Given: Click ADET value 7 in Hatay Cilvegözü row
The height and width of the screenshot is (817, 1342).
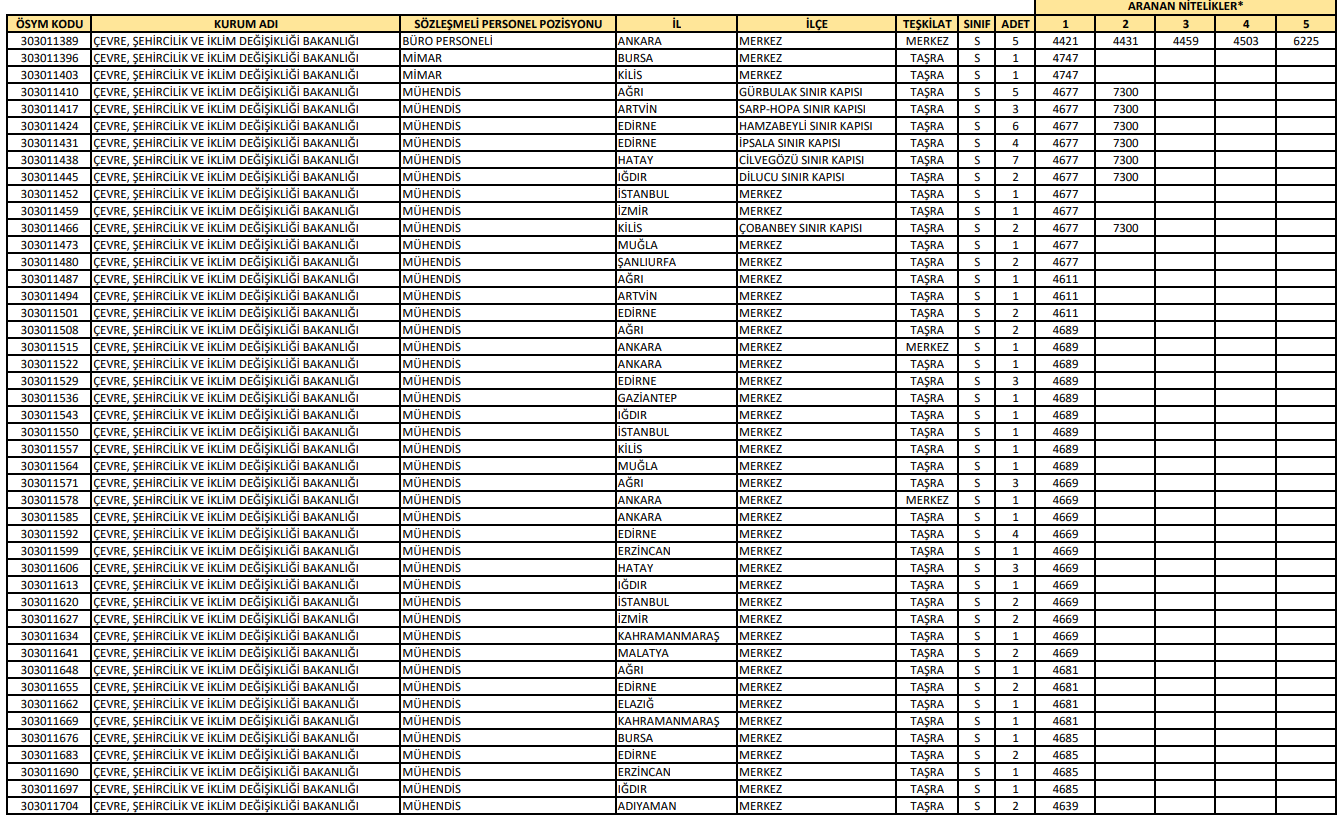Looking at the screenshot, I should point(1015,160).
